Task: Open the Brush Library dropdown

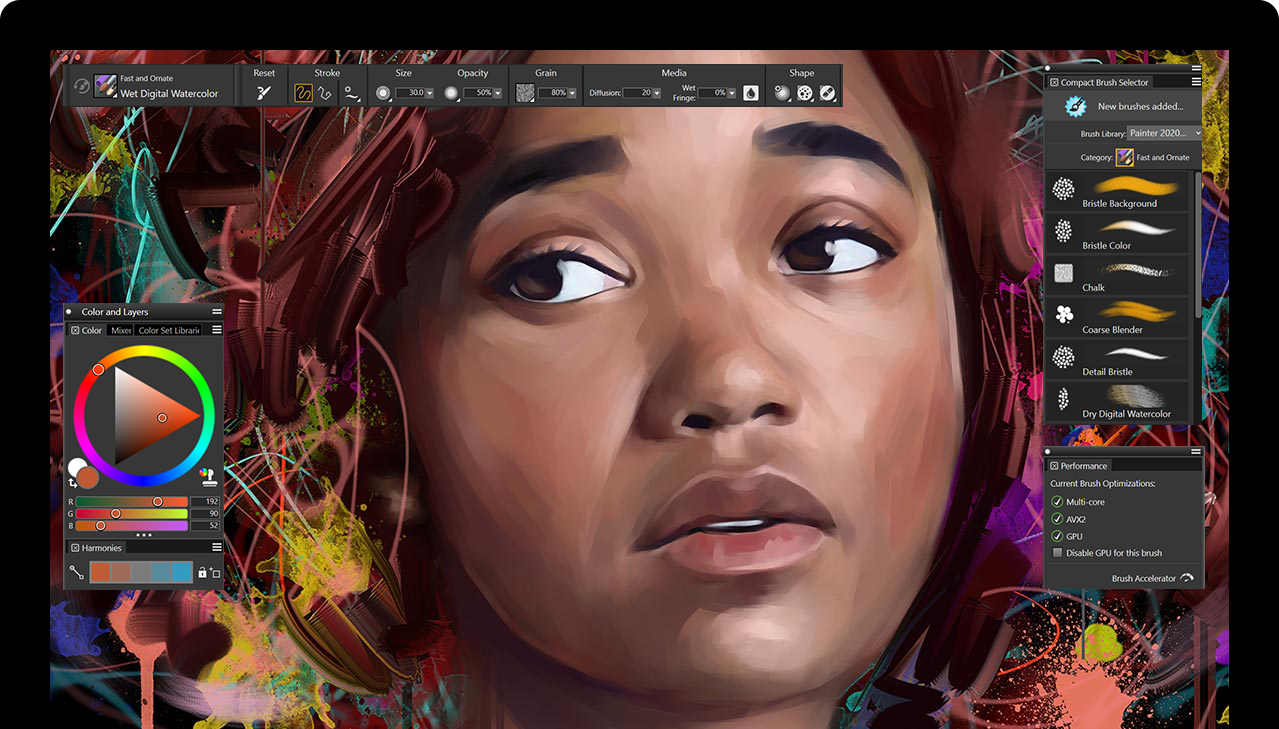Action: pyautogui.click(x=1164, y=133)
